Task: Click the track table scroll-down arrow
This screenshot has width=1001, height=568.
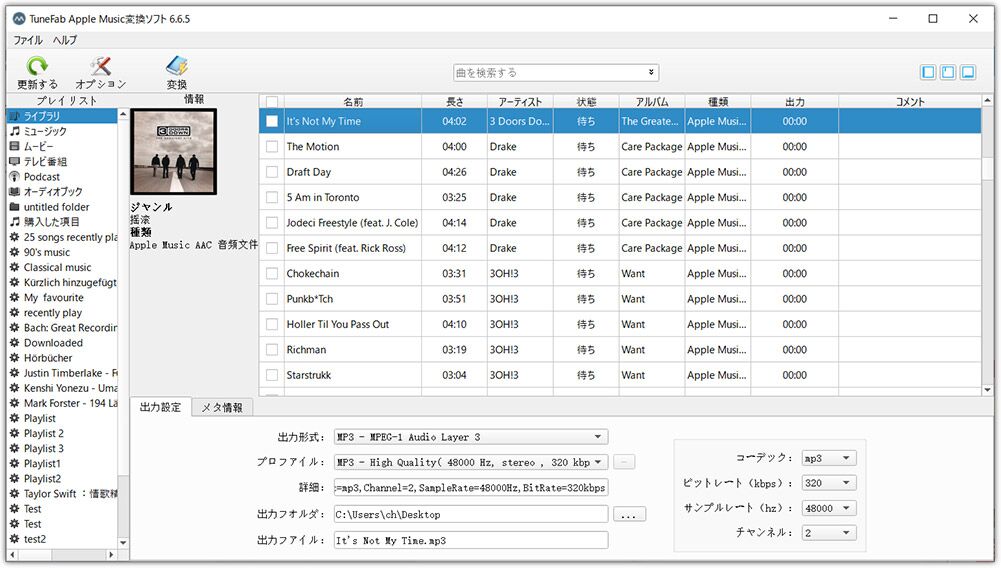Action: tap(988, 390)
